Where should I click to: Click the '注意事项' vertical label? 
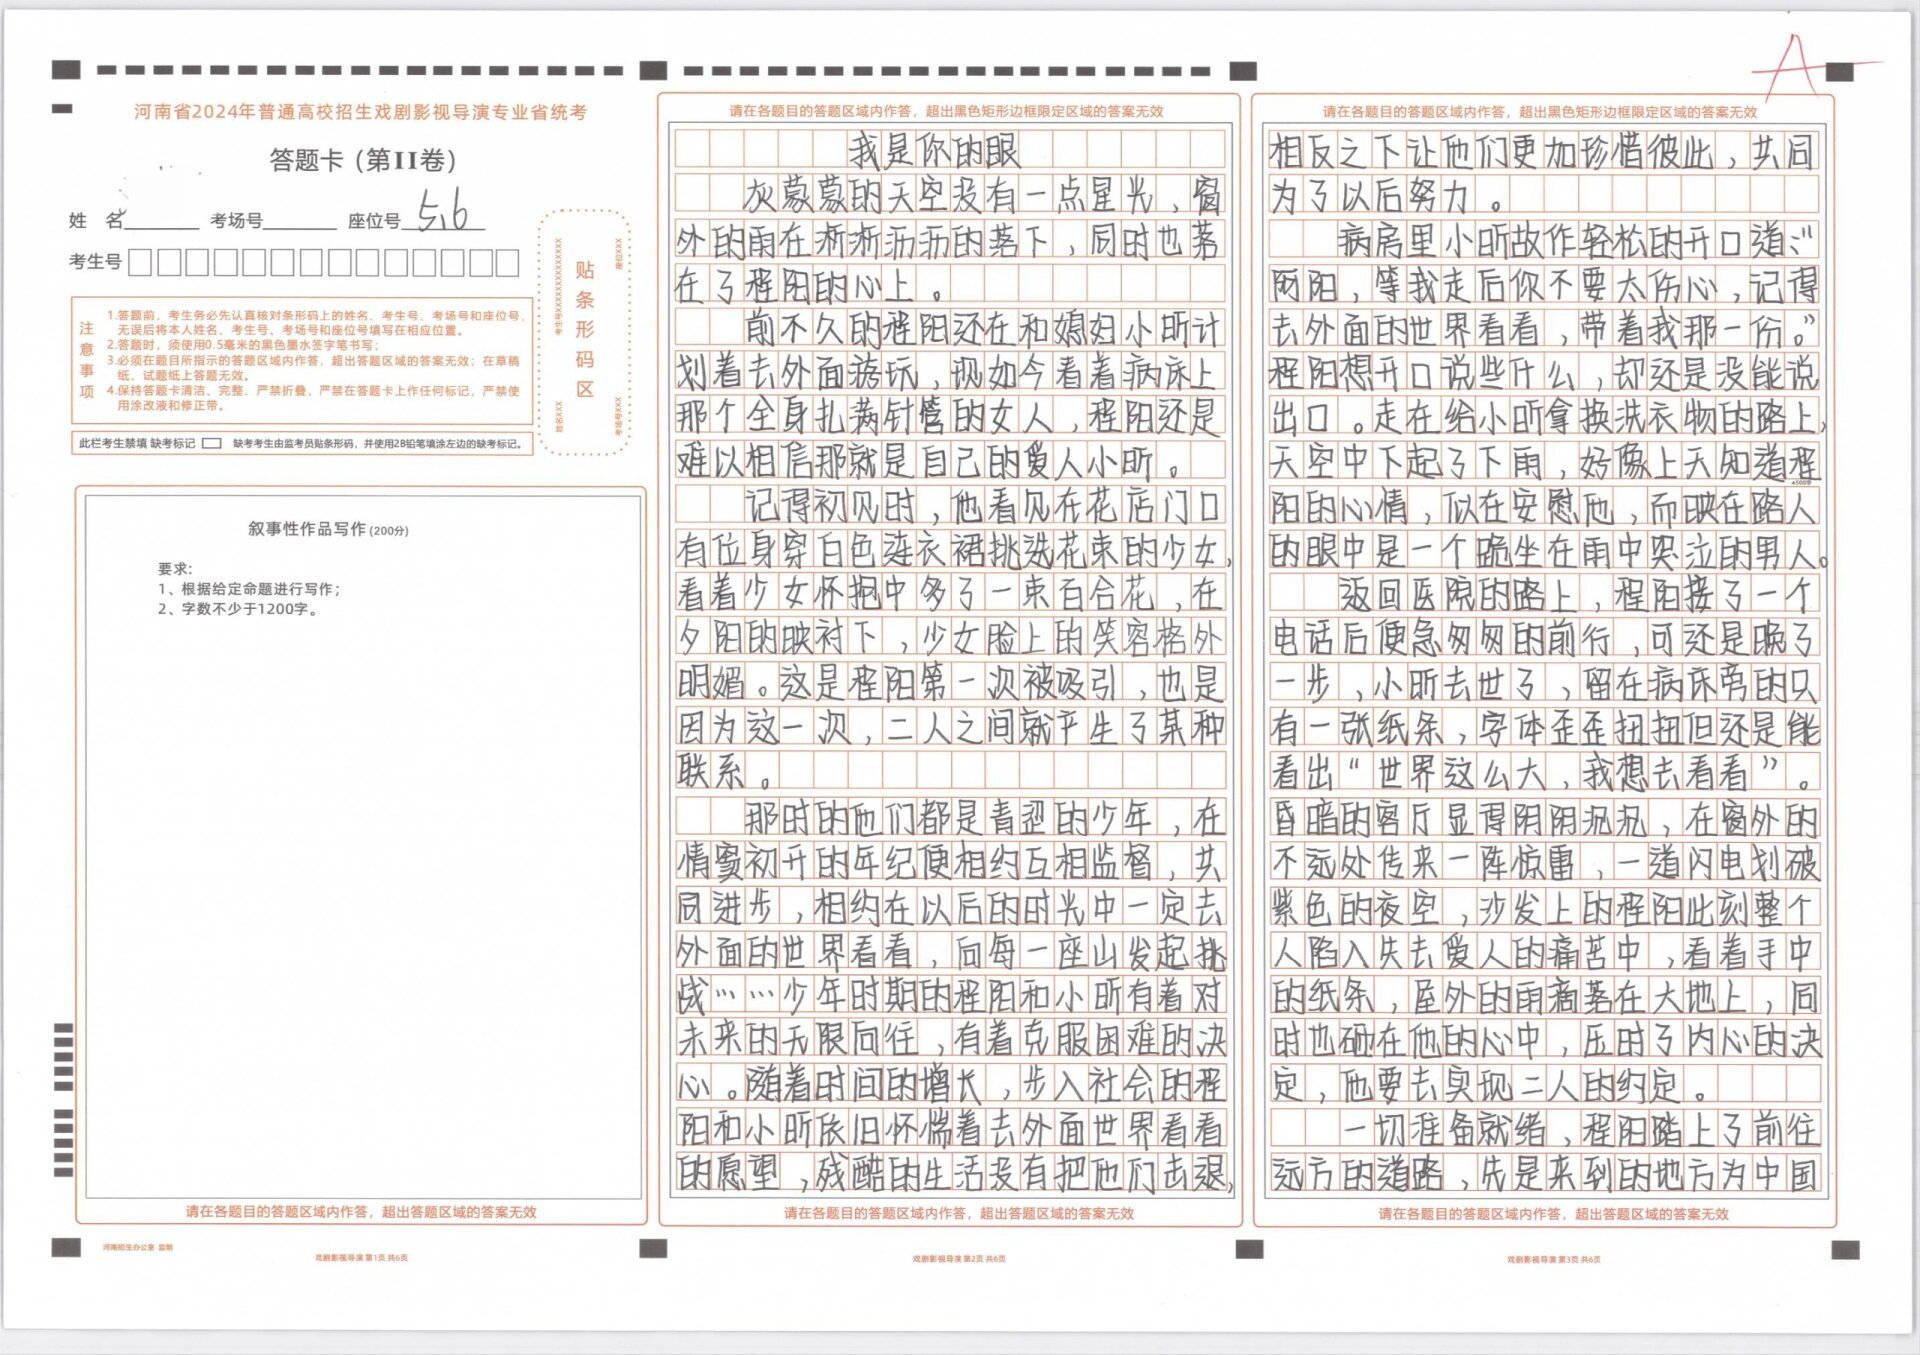[86, 360]
